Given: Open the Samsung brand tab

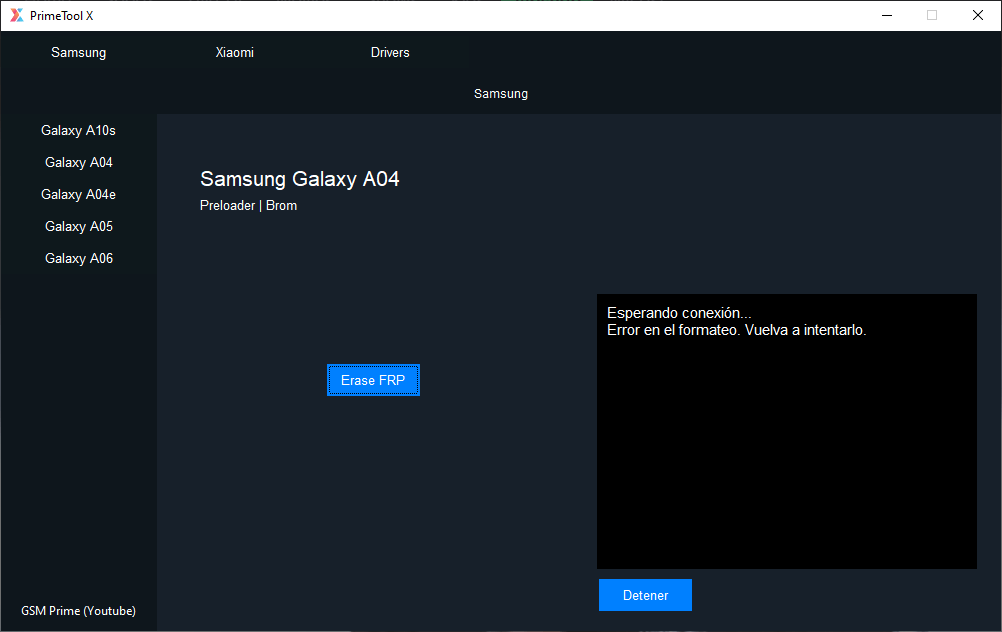Looking at the screenshot, I should (x=78, y=53).
